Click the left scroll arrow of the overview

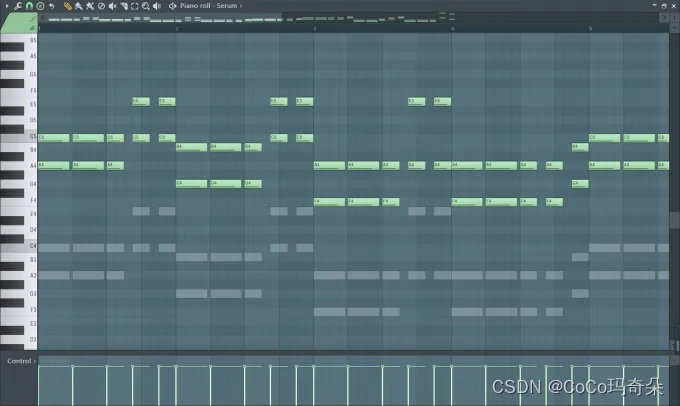pyautogui.click(x=42, y=17)
